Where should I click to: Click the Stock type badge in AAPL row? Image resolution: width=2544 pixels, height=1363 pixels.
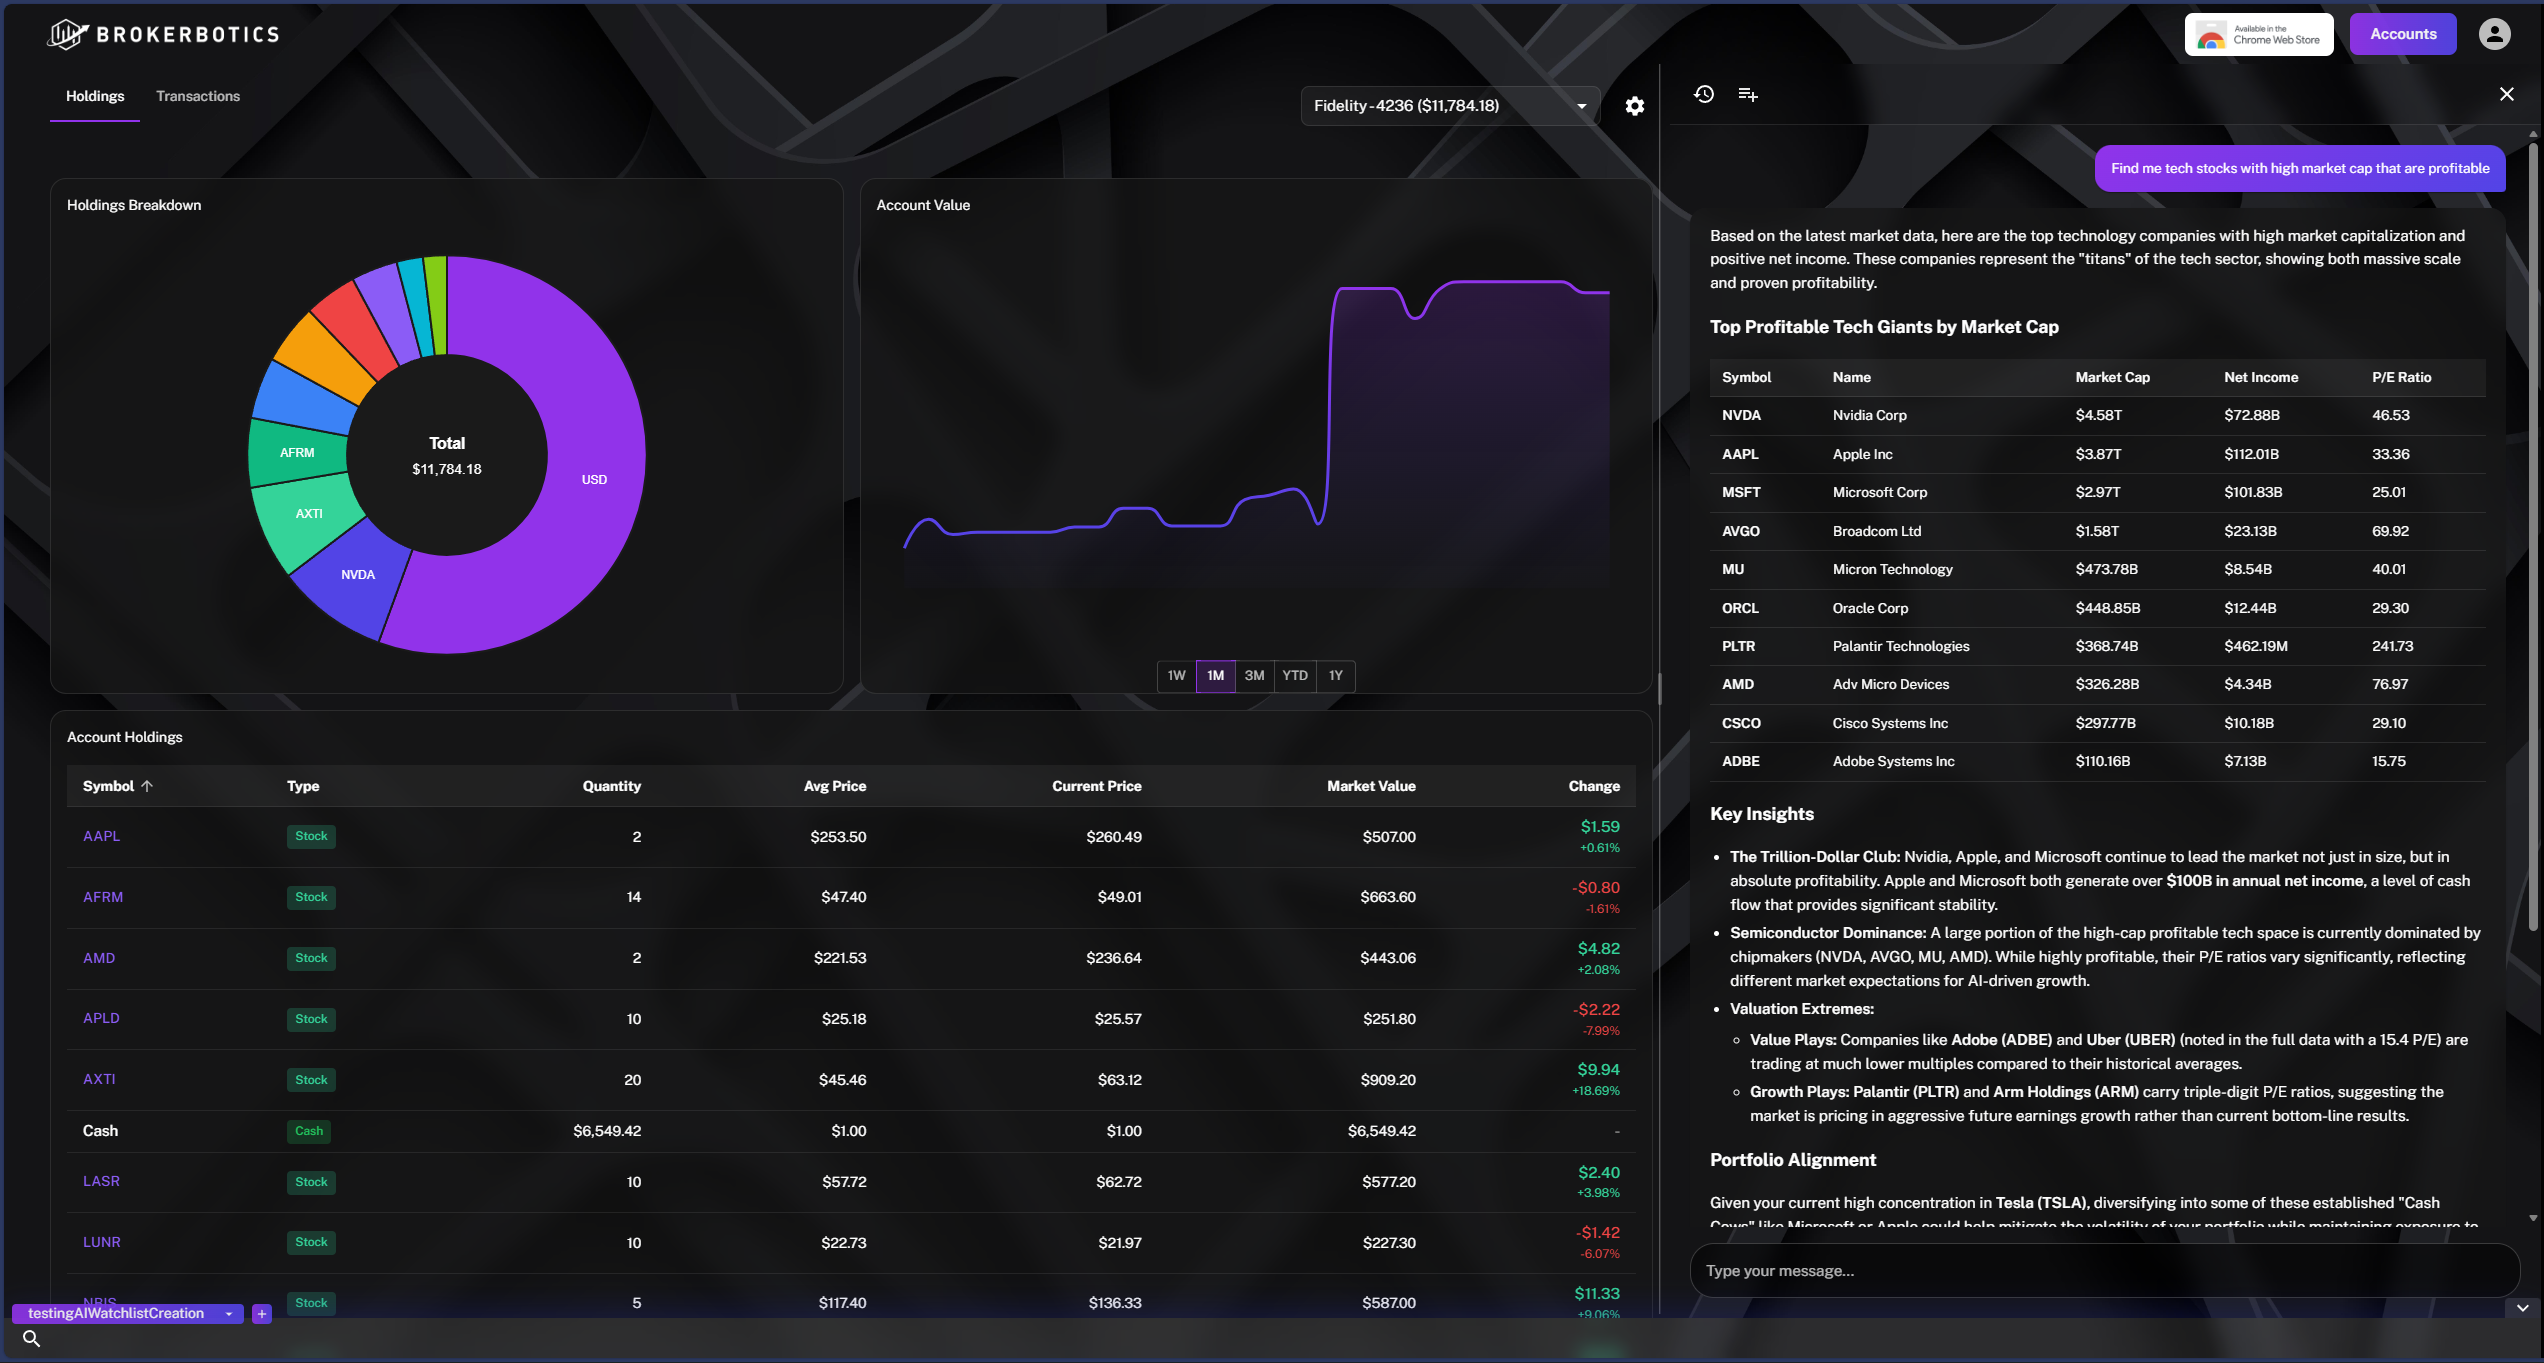(311, 836)
